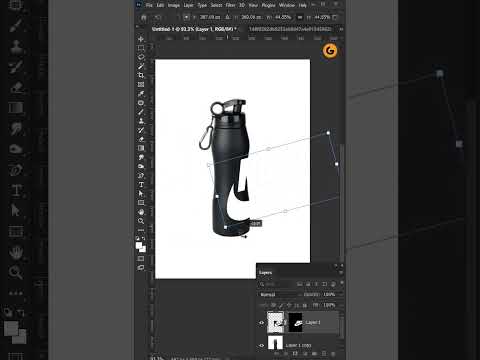Open the Fill 100% dropdown
The image size is (480, 360).
pyautogui.click(x=329, y=305)
